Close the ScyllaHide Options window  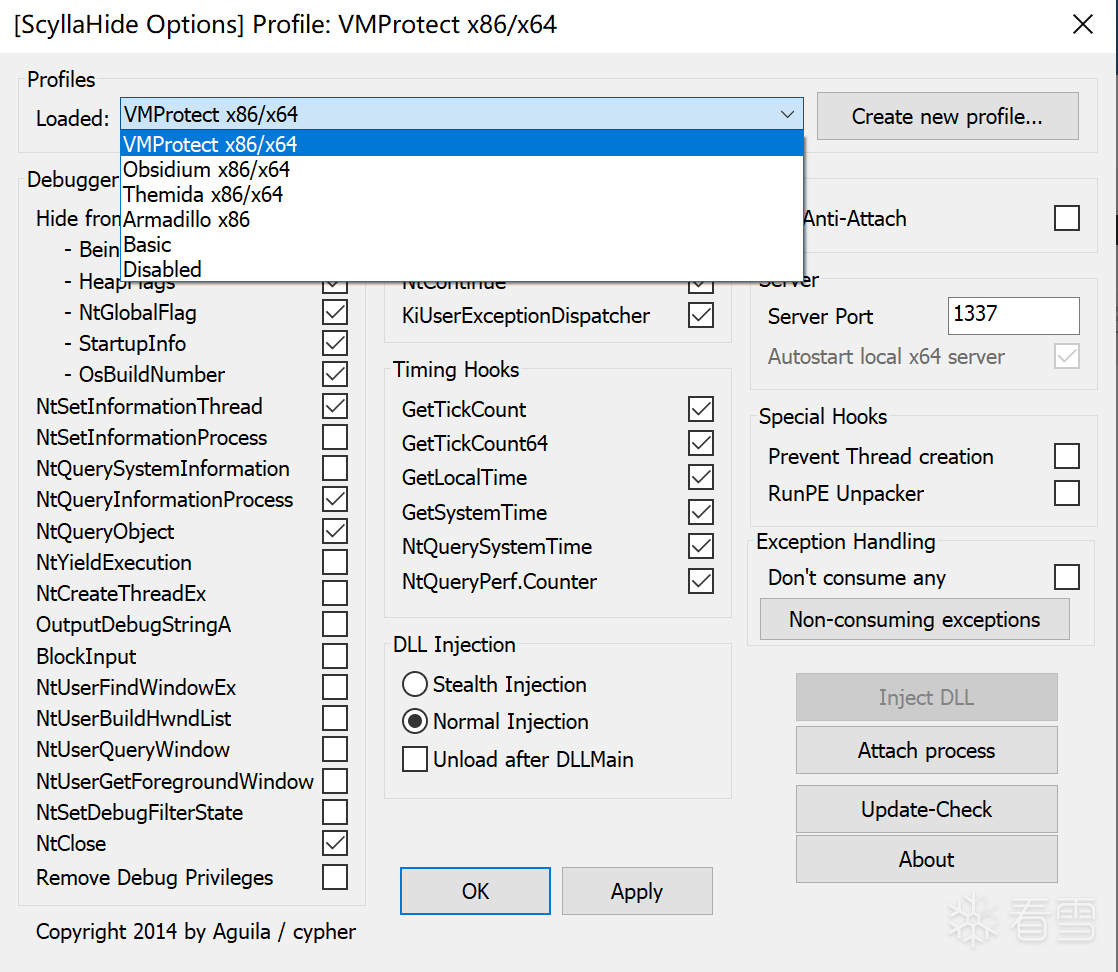pyautogui.click(x=1082, y=25)
